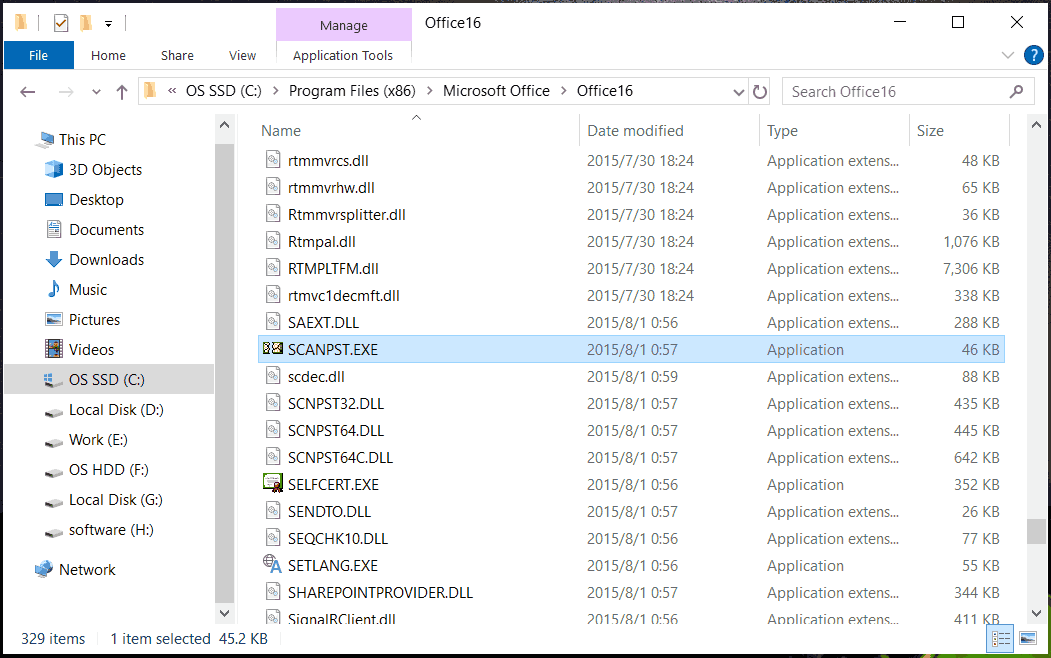
Task: Click Properties checkmark icon in quick access toolbar
Action: [60, 23]
